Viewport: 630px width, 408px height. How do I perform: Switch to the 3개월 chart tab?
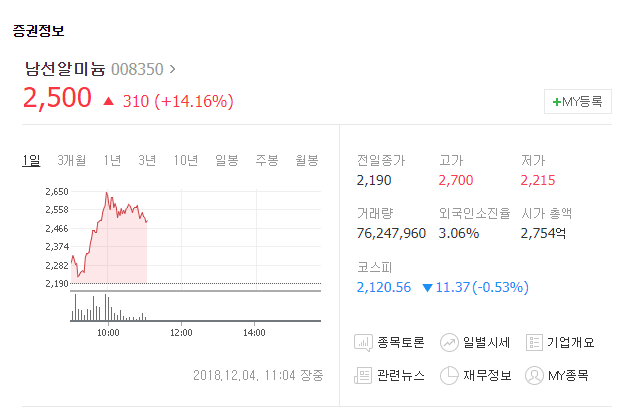(72, 160)
